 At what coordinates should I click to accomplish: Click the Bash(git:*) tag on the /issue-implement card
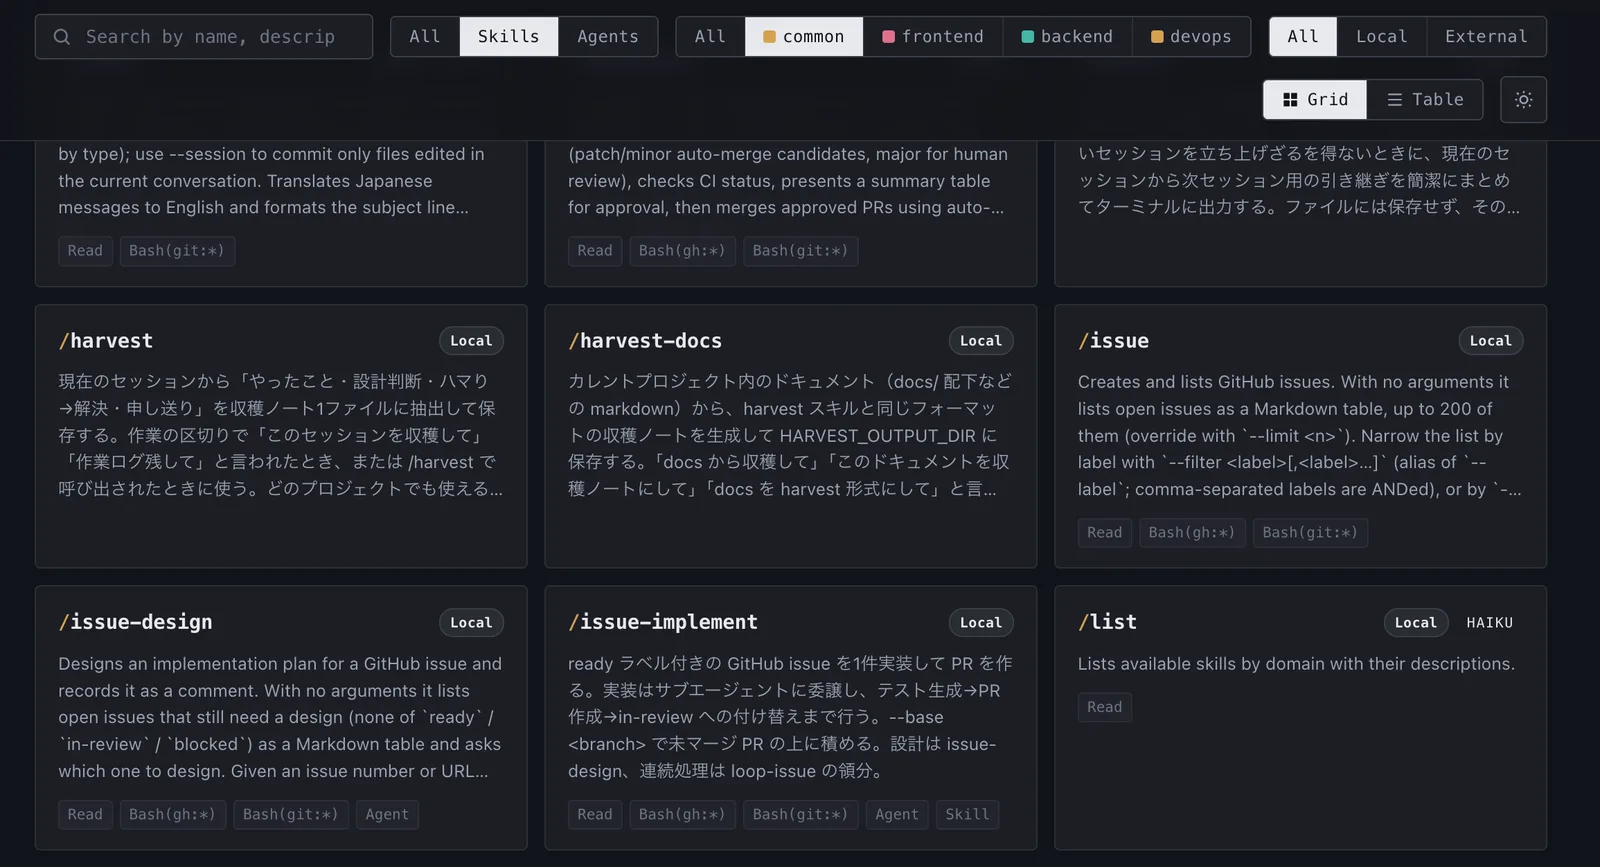click(x=801, y=815)
